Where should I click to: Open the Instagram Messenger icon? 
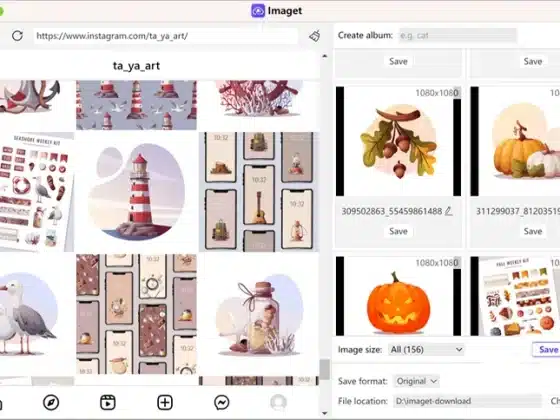[x=221, y=402]
